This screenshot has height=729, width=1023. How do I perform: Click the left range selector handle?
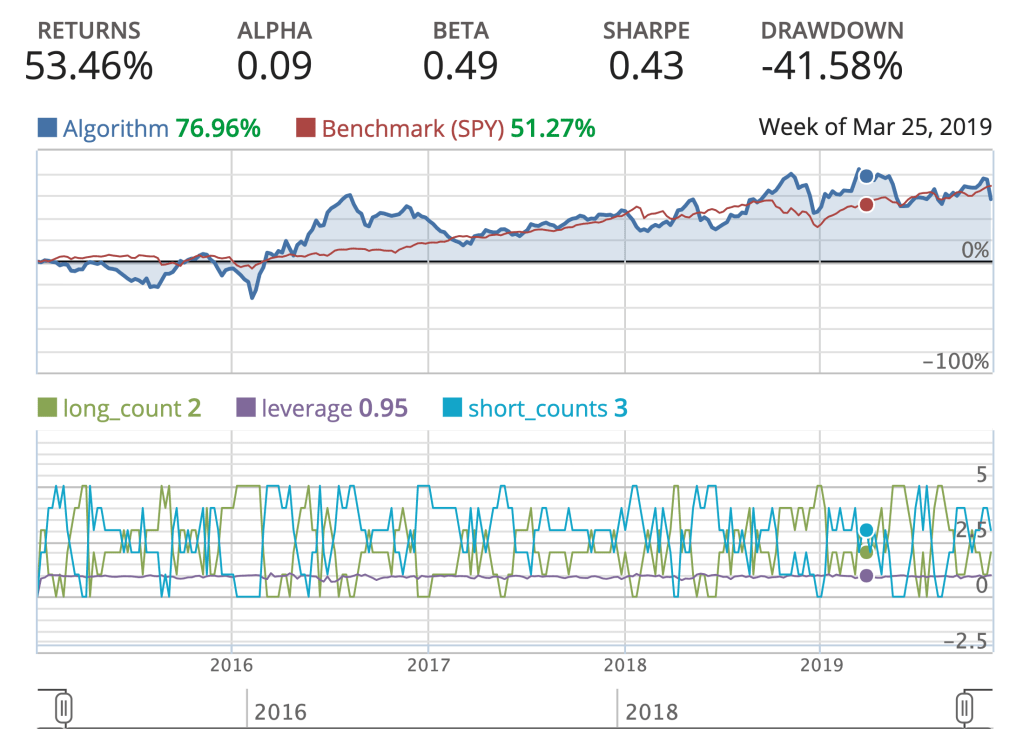coord(62,706)
